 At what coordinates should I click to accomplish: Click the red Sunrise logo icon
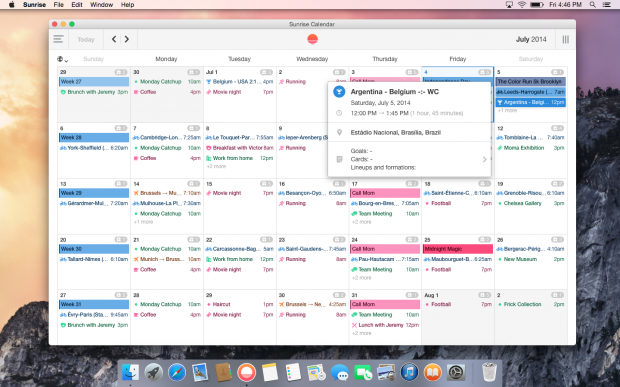[x=312, y=39]
